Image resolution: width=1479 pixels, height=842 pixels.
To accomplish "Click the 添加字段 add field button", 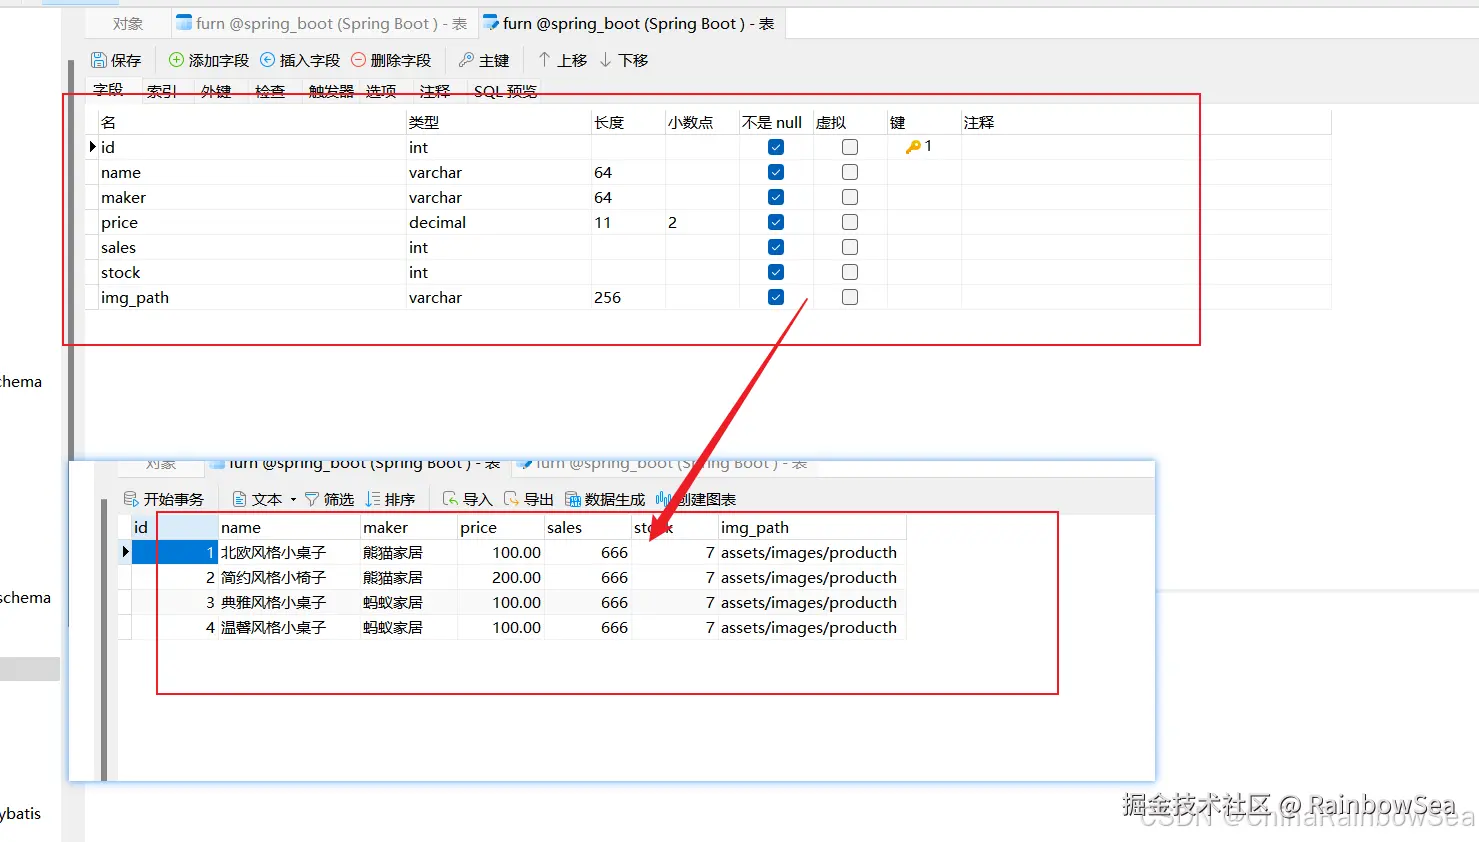I will (x=208, y=60).
